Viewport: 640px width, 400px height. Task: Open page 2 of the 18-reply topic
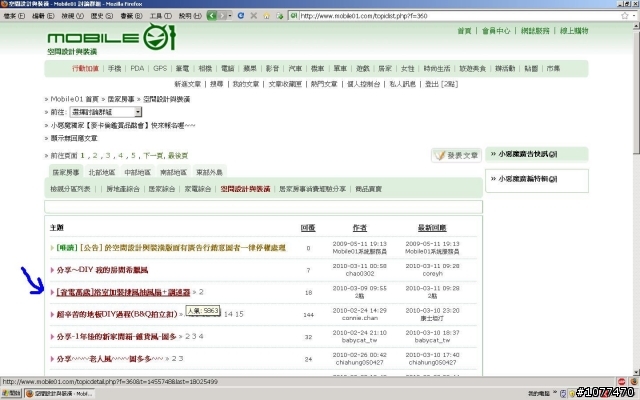point(201,292)
